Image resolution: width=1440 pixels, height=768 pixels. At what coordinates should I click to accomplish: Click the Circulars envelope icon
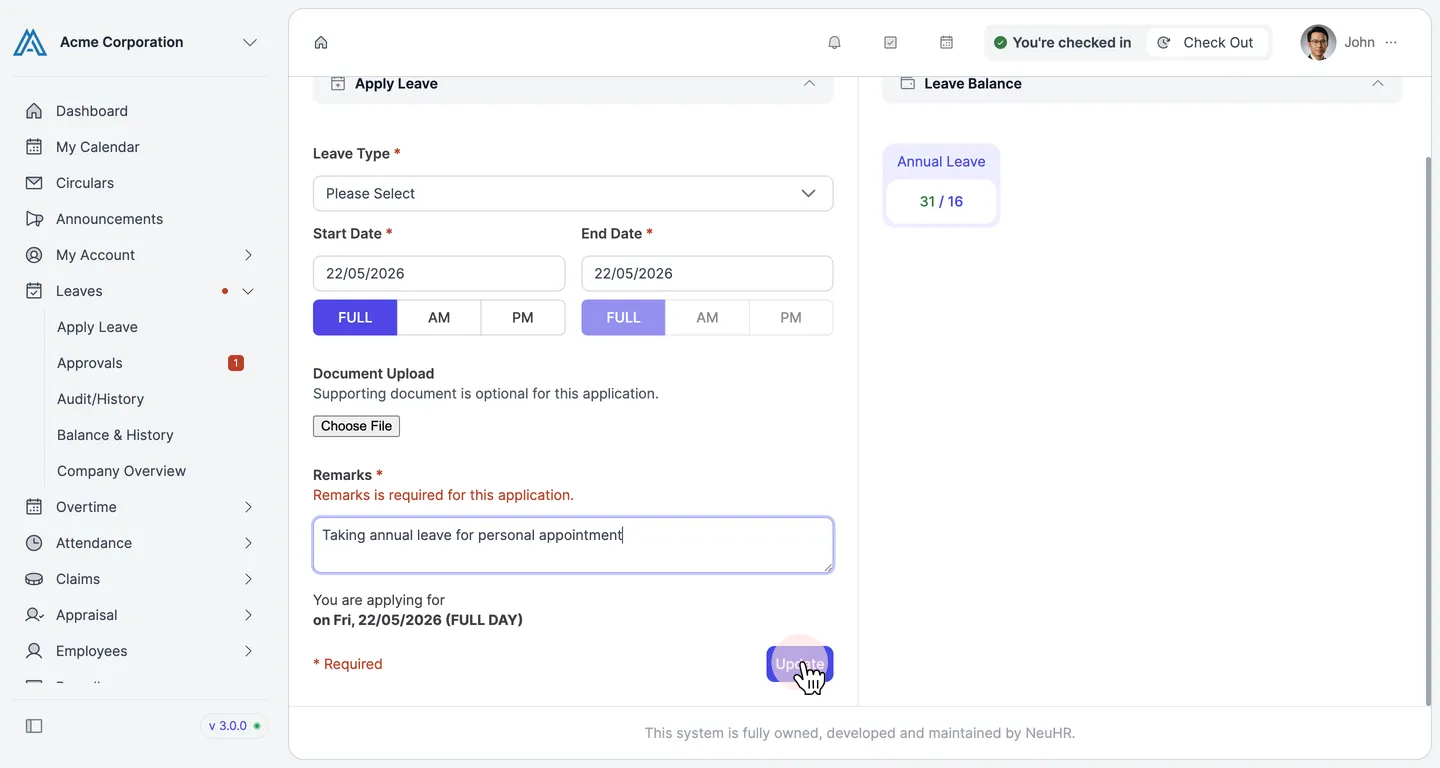[34, 183]
